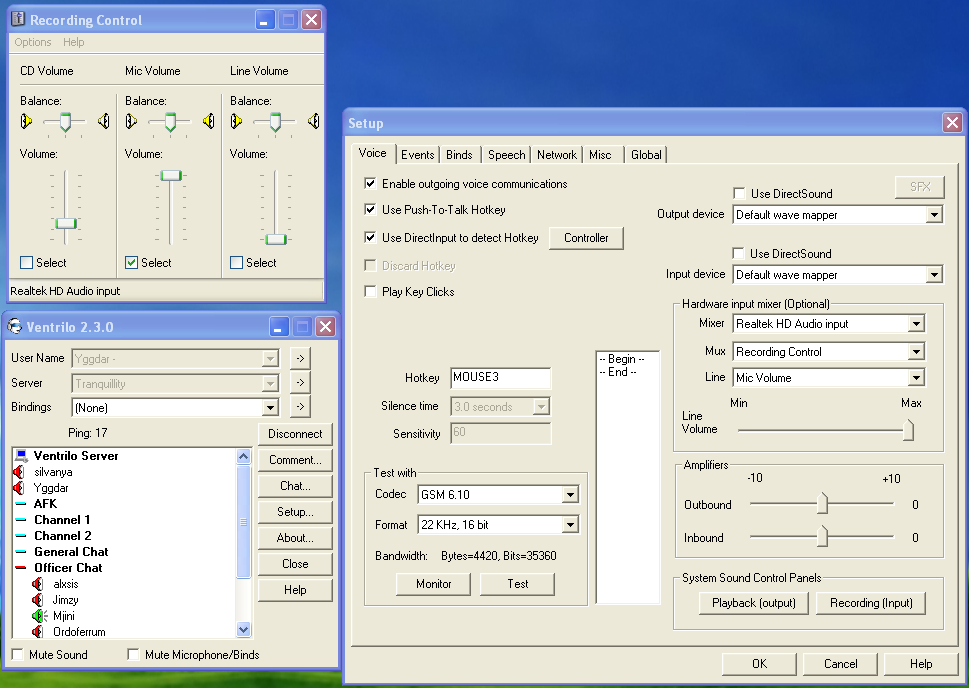Enable the Play Key Clicks checkbox
Image resolution: width=969 pixels, height=688 pixels.
click(x=370, y=292)
